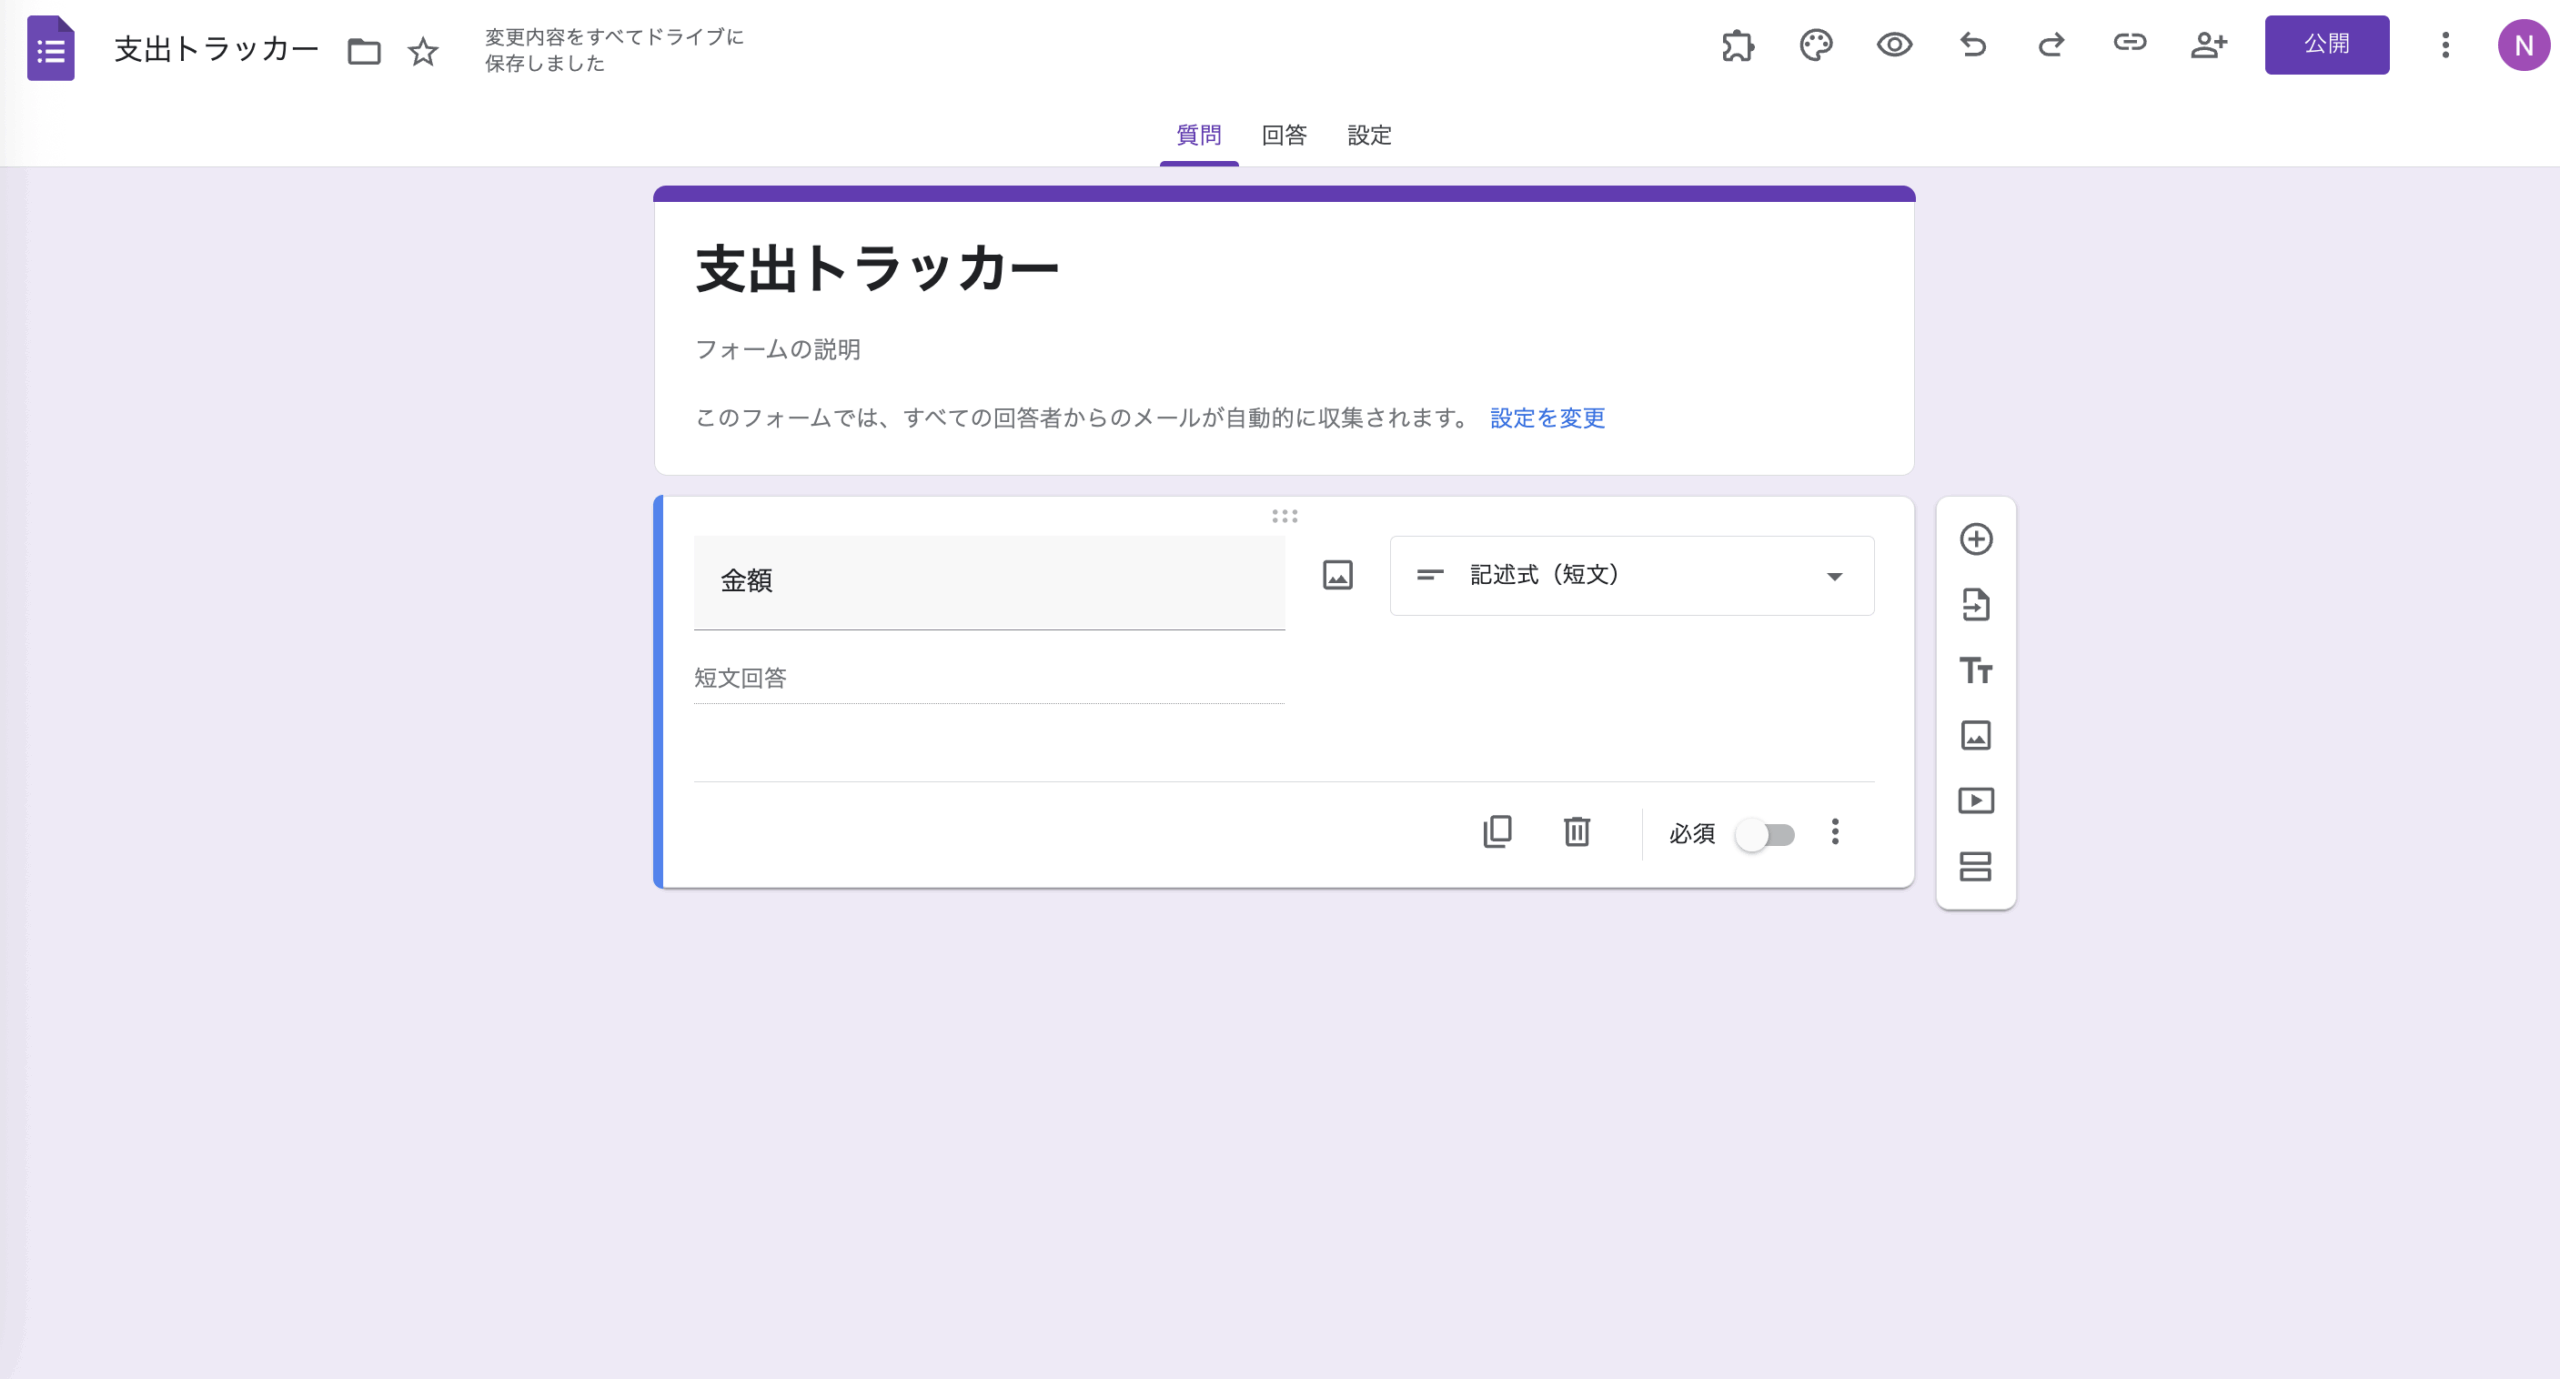Screen dimensions: 2560x1379
Task: Open the 記述式(短文) question type dropdown
Action: [1631, 575]
